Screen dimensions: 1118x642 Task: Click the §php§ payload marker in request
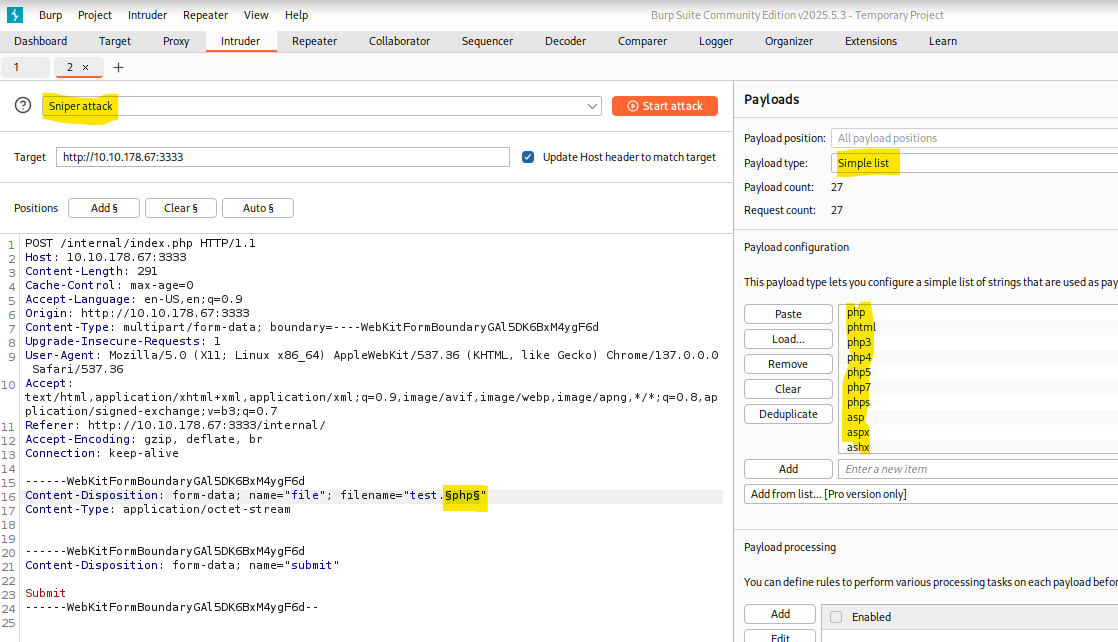462,495
